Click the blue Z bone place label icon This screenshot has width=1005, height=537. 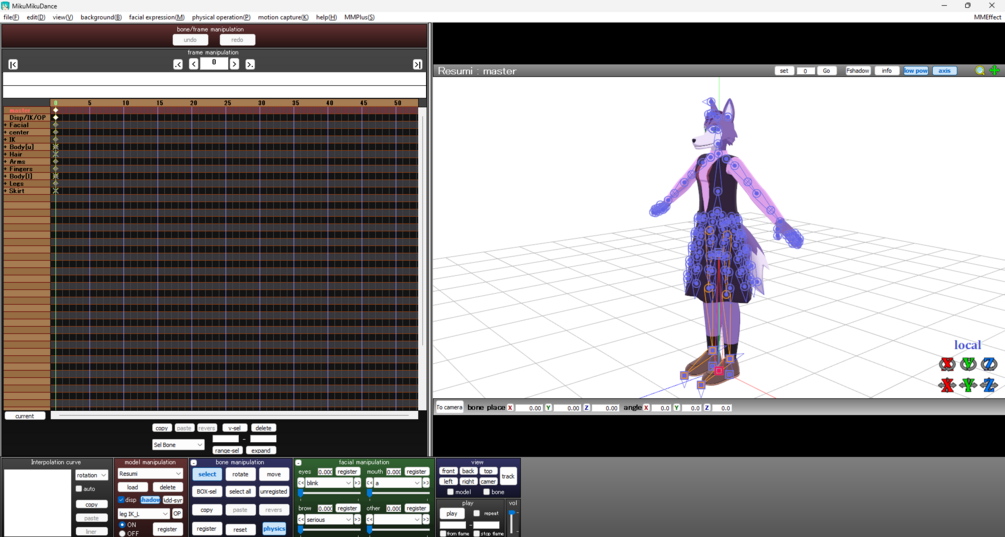click(x=586, y=408)
